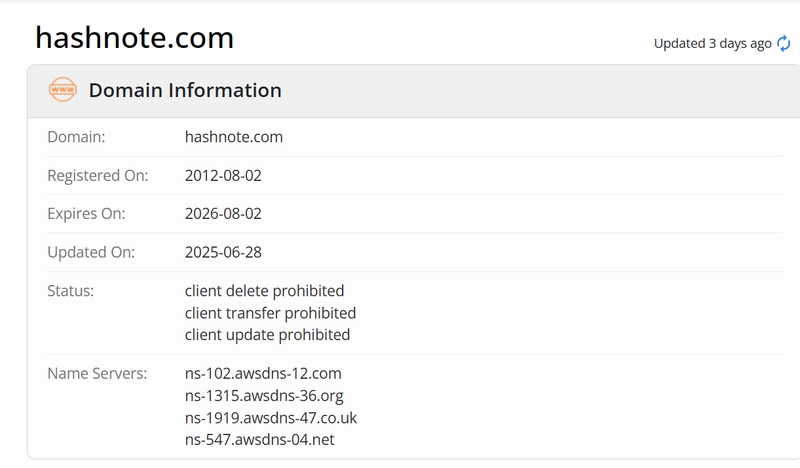Click the orange www globe icon

[x=63, y=90]
